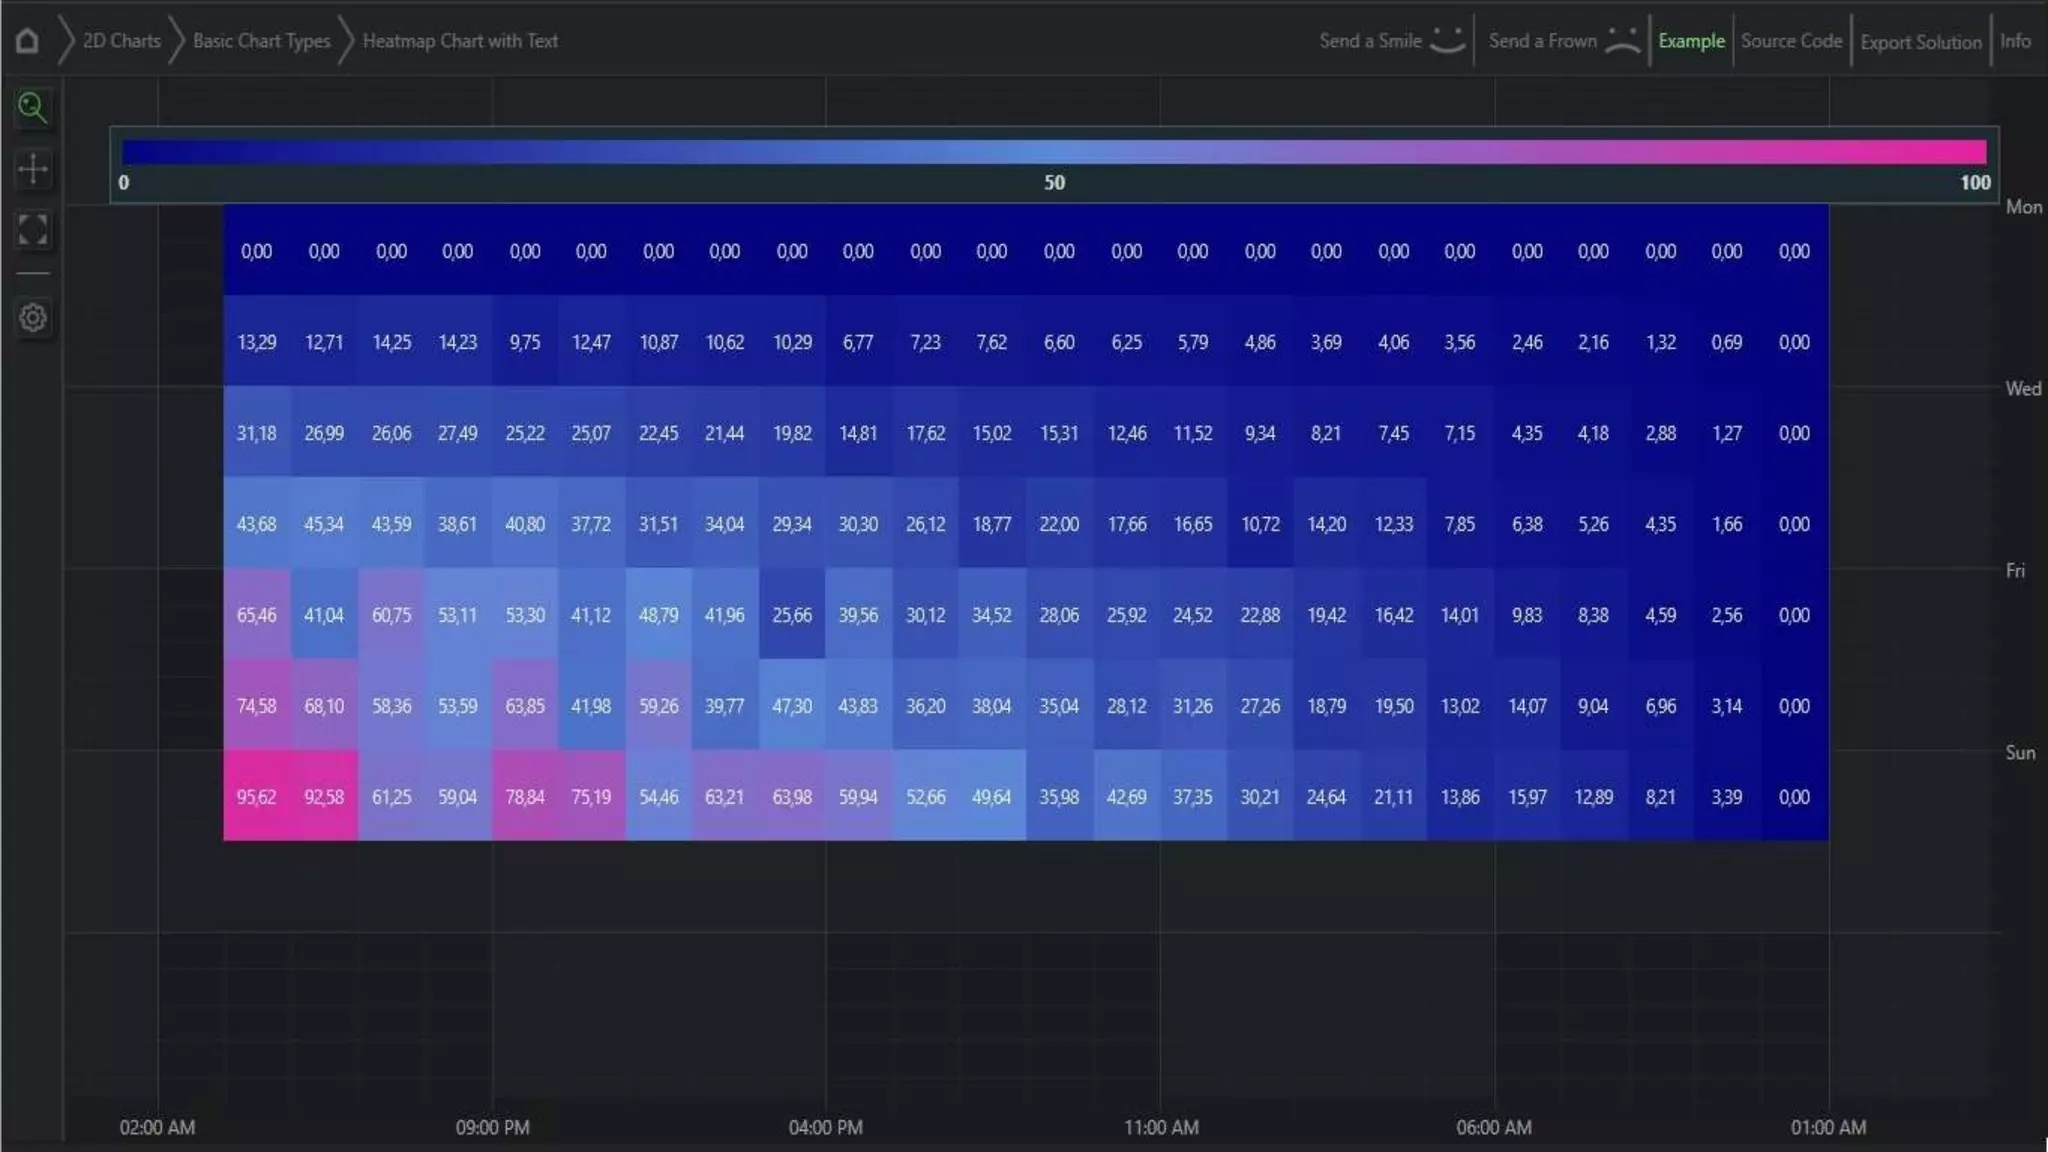Screen dimensions: 2048x1152
Task: Open the Info tab
Action: click(2015, 41)
